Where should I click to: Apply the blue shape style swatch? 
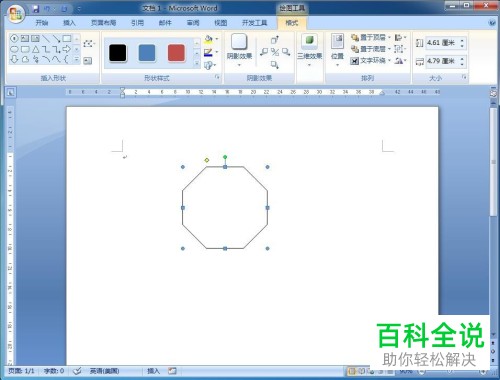(x=147, y=53)
